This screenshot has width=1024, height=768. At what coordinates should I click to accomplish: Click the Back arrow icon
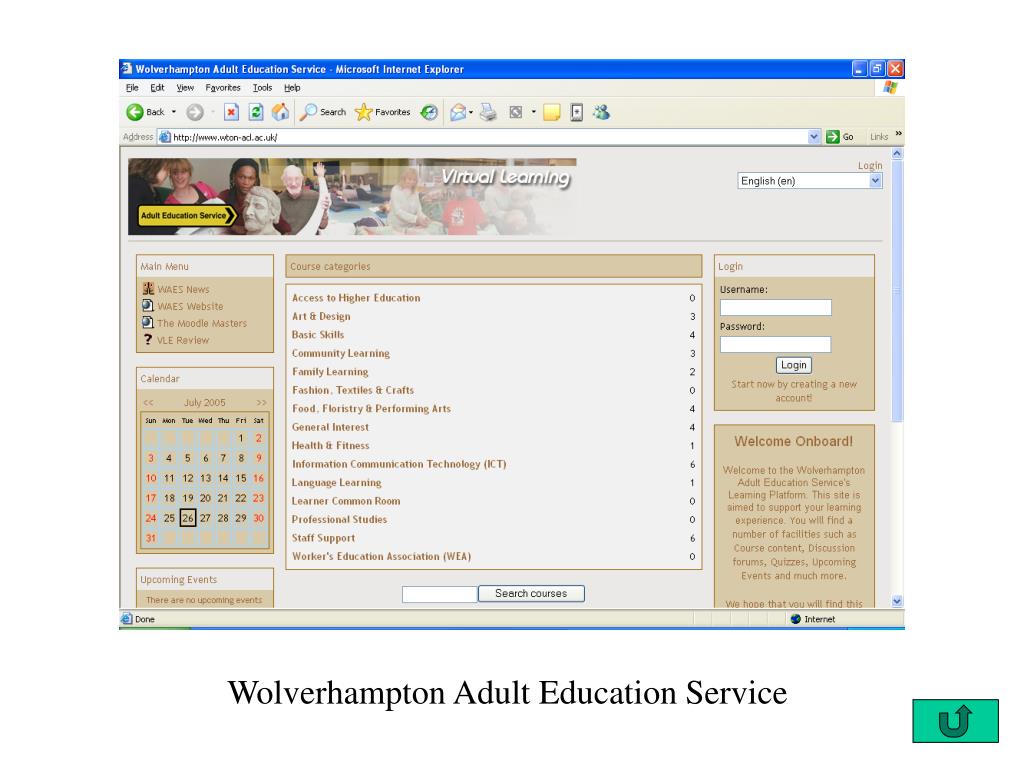click(135, 112)
